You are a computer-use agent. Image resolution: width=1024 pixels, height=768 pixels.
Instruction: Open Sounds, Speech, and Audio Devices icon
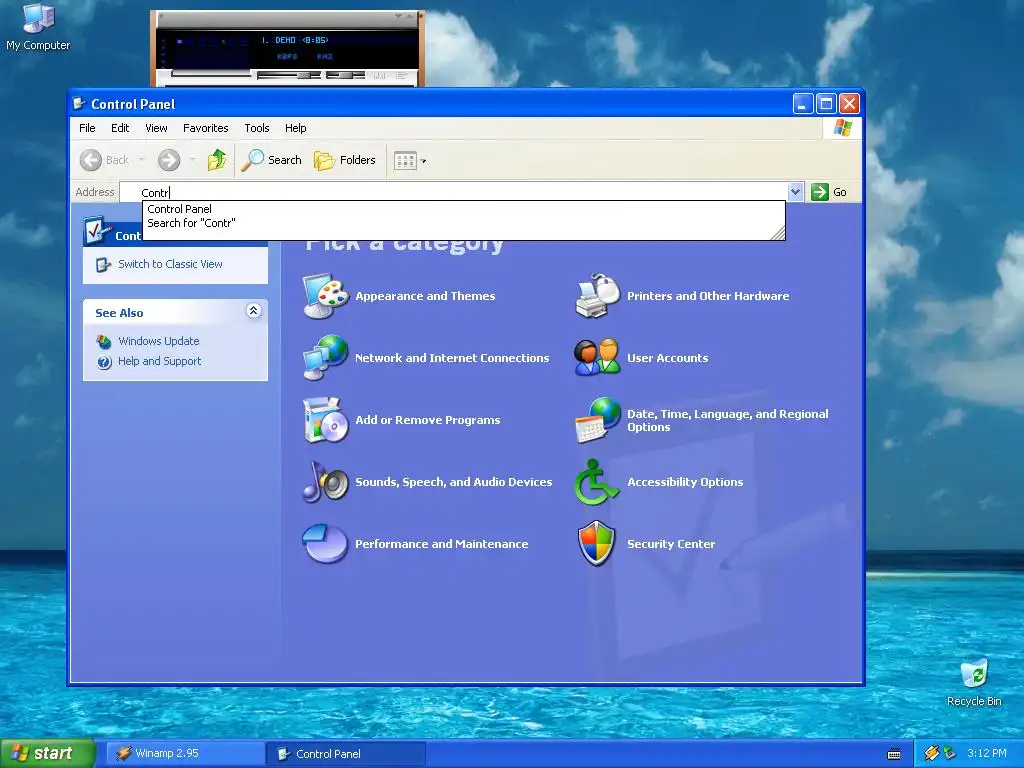[x=325, y=481]
